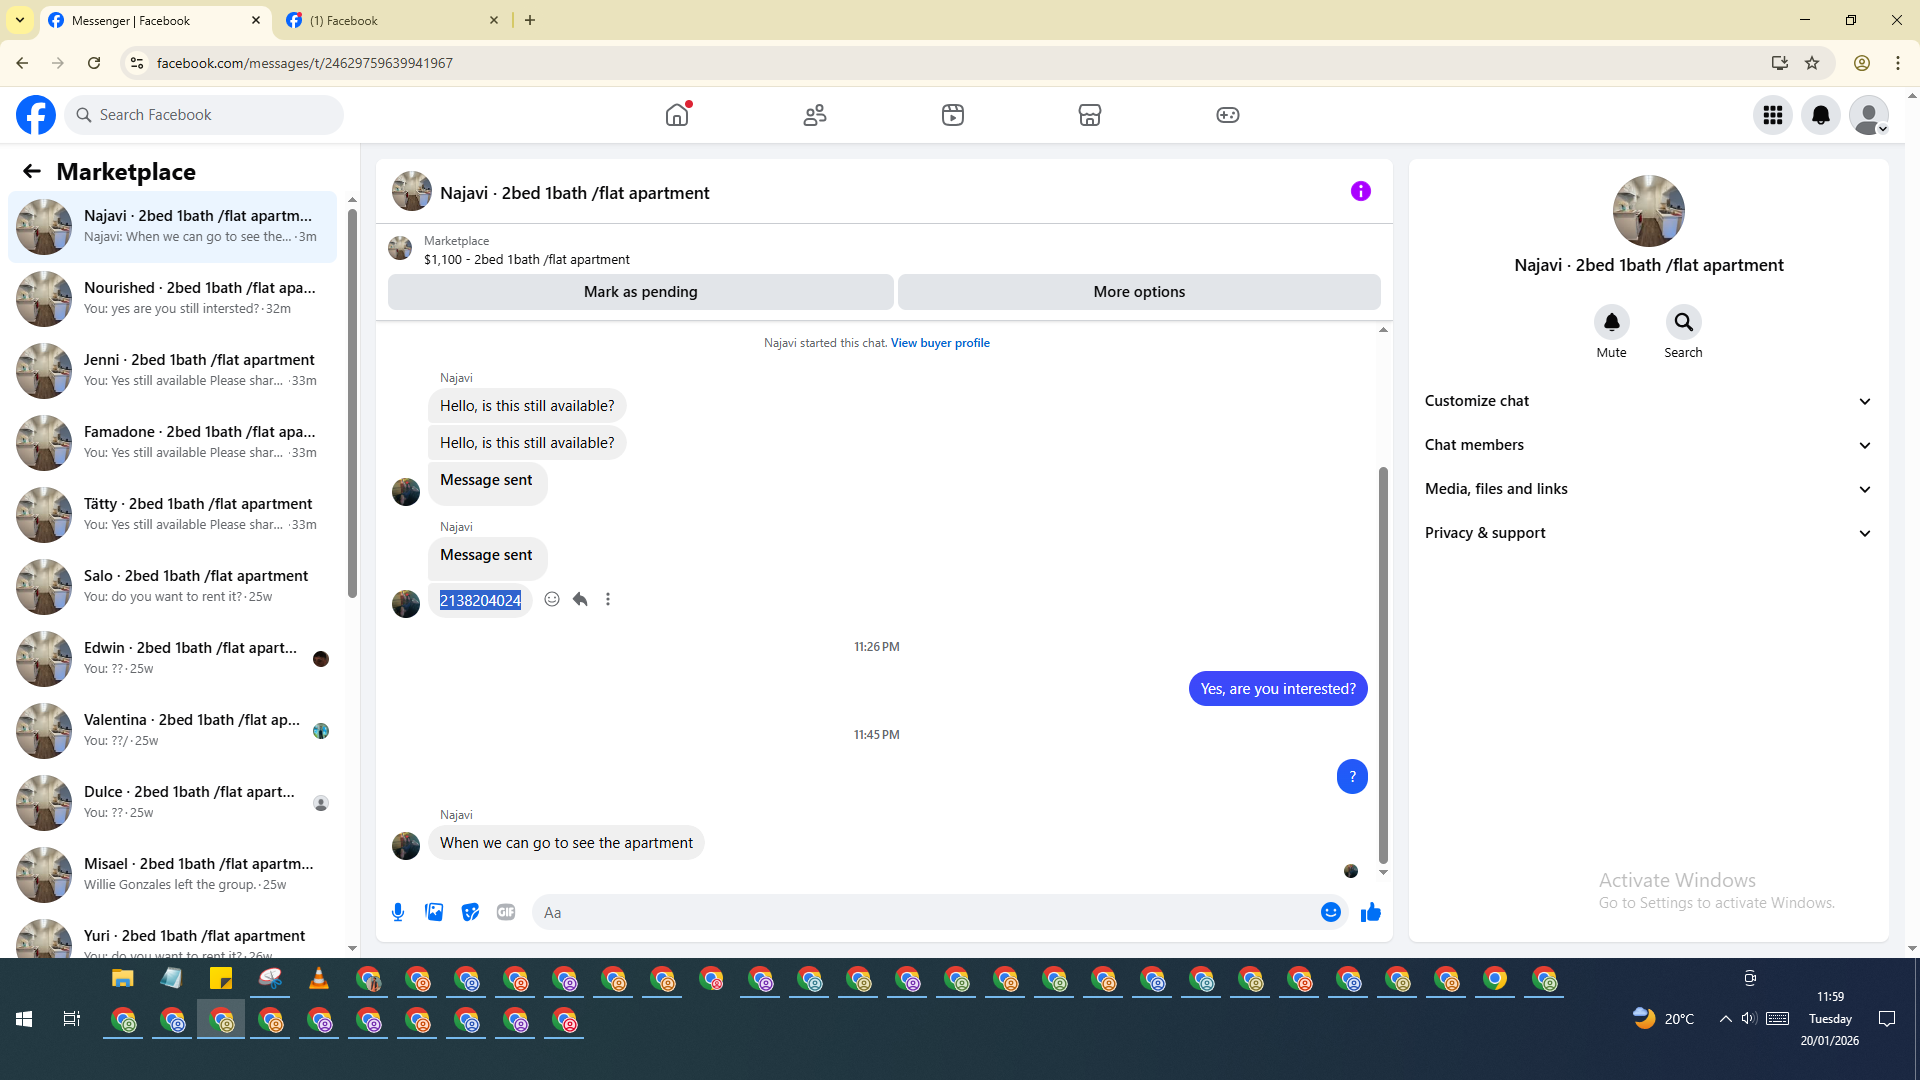This screenshot has width=1920, height=1080.
Task: Open the Video (Reels) icon
Action: 953,115
